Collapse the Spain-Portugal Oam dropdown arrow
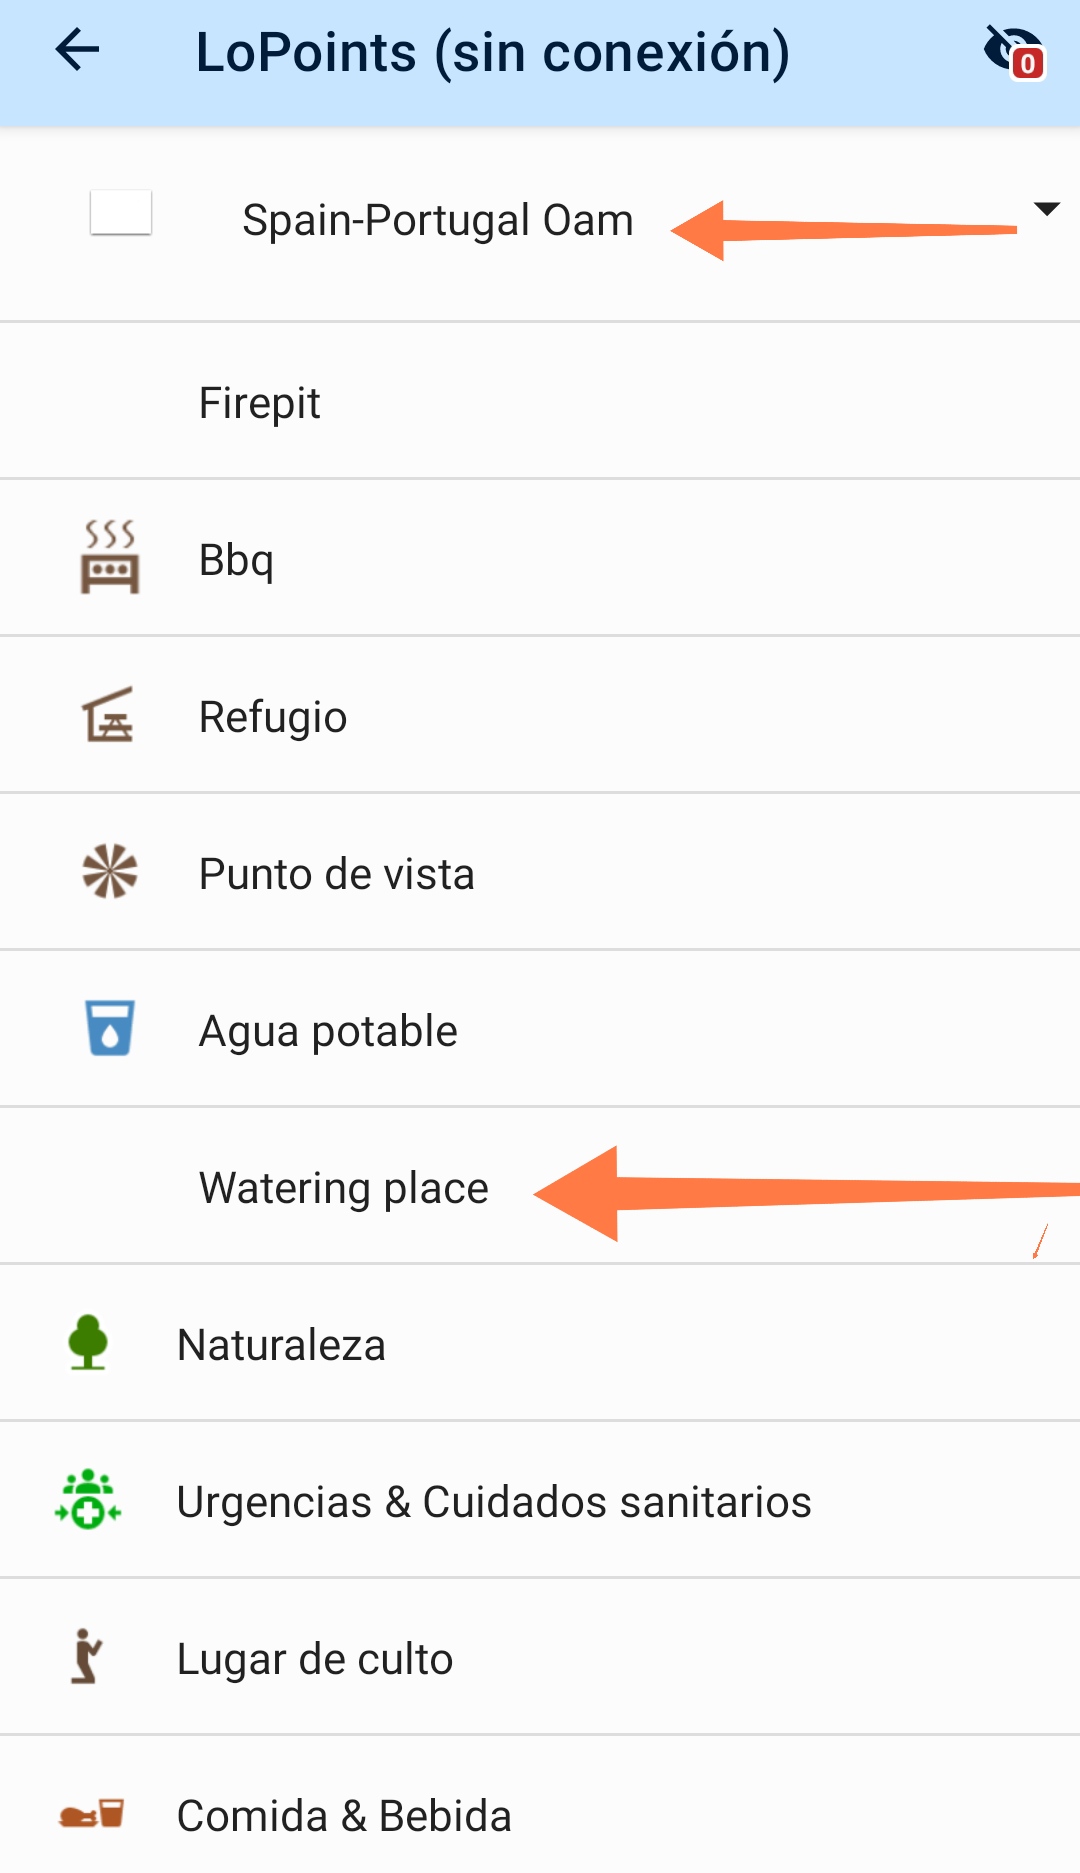 click(1046, 209)
